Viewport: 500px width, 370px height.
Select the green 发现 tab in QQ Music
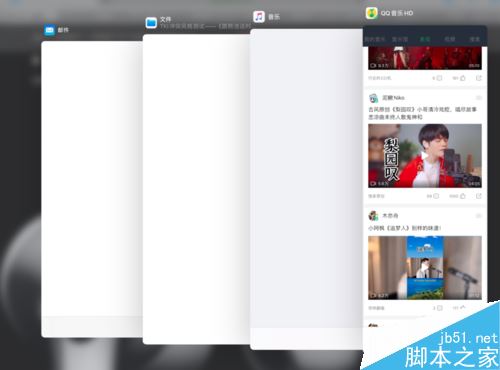pyautogui.click(x=425, y=39)
